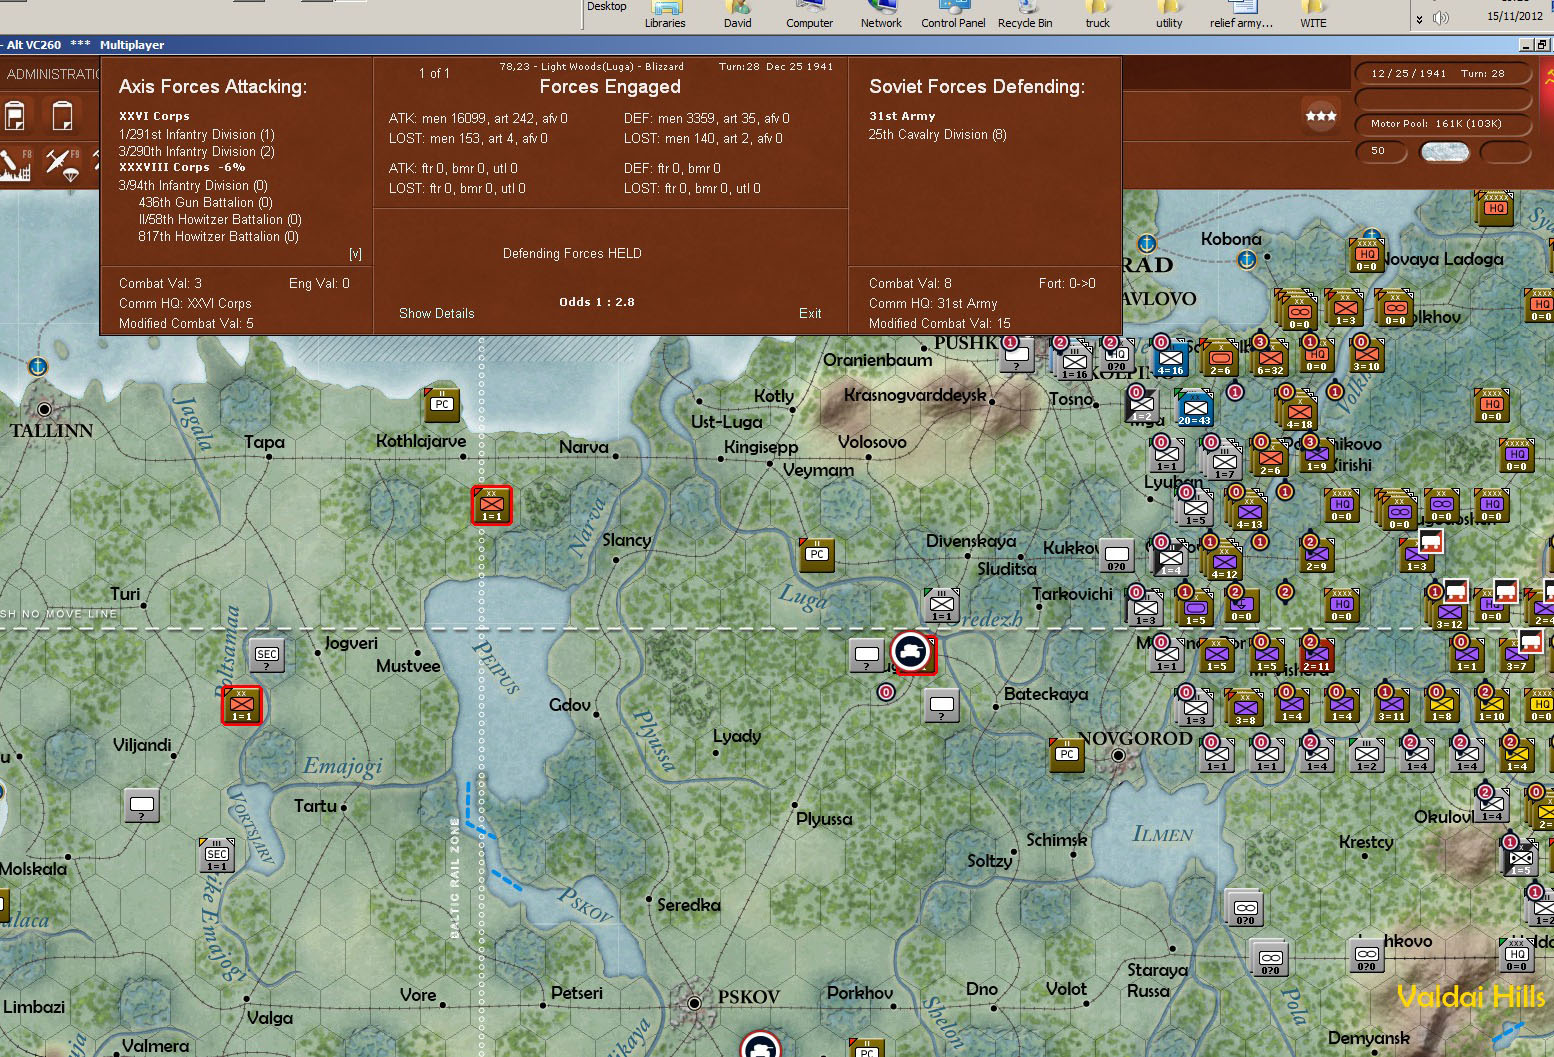The image size is (1554, 1057).
Task: Select the gray counter west of Bateckaya
Action: 942,705
